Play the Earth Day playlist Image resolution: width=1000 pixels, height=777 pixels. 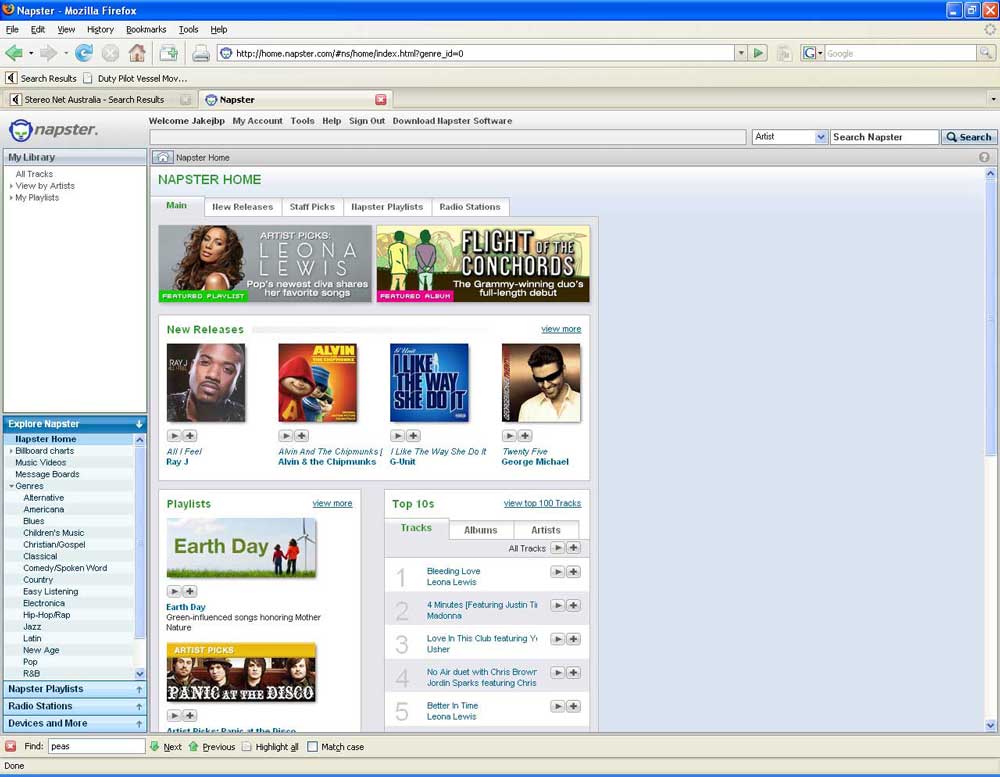pos(173,591)
